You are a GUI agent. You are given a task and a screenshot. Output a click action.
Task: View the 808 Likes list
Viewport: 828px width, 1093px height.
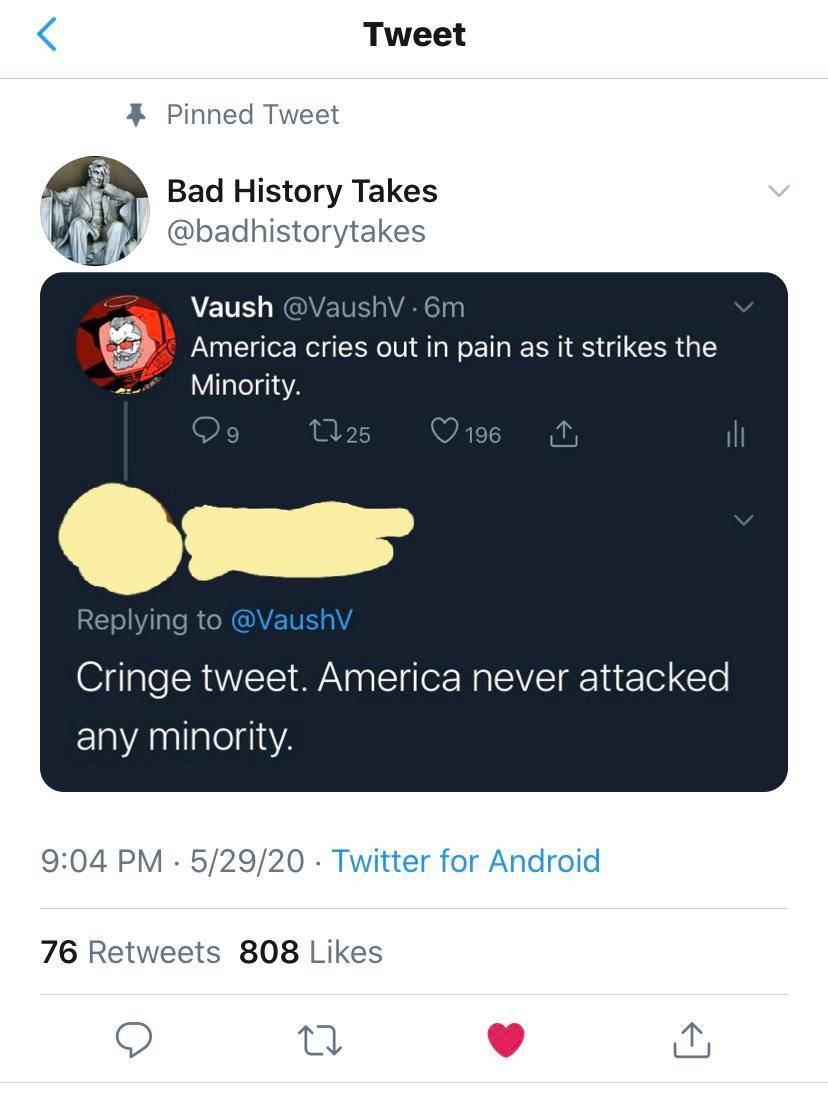pos(310,952)
